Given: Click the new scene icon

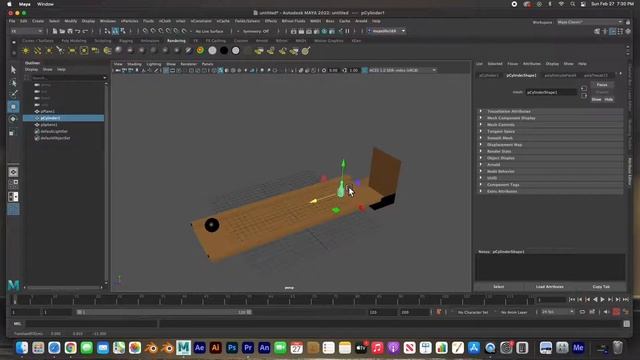Looking at the screenshot, I should coord(55,31).
